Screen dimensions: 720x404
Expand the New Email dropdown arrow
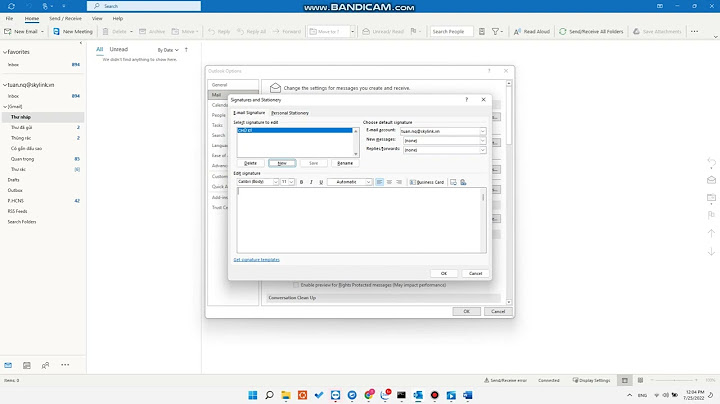click(x=42, y=32)
